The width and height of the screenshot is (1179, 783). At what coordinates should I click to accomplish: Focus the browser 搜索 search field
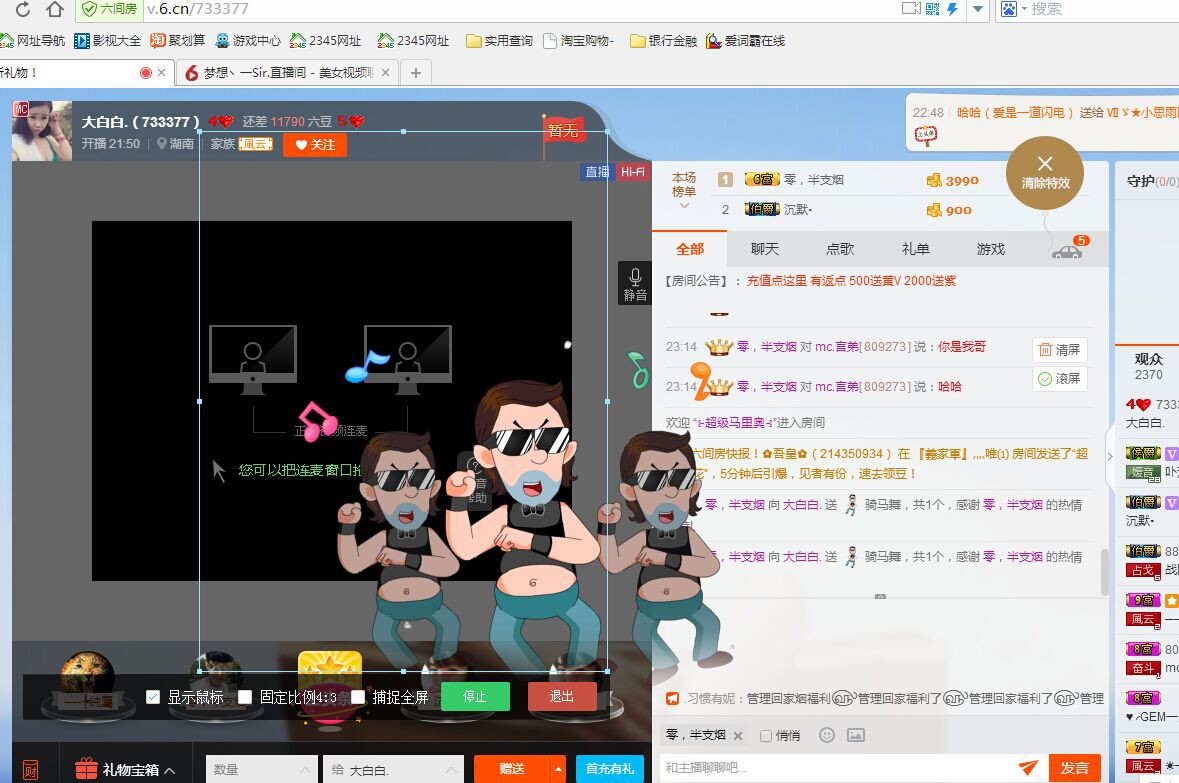click(1102, 9)
